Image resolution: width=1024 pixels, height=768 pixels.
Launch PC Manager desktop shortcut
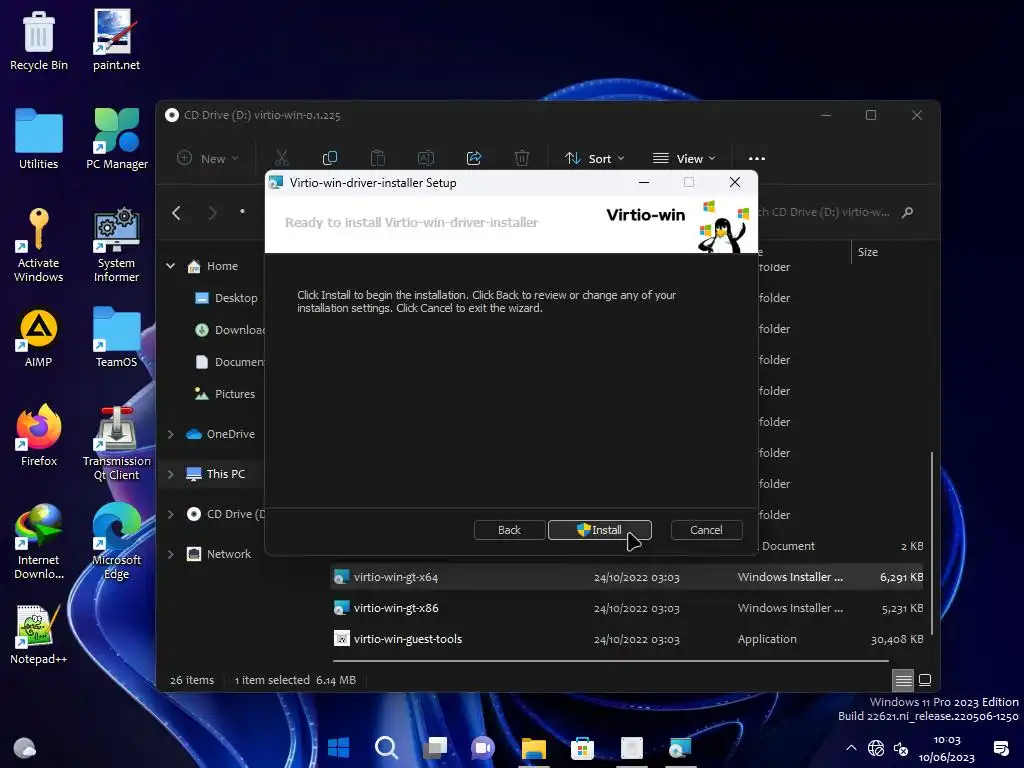click(x=117, y=139)
